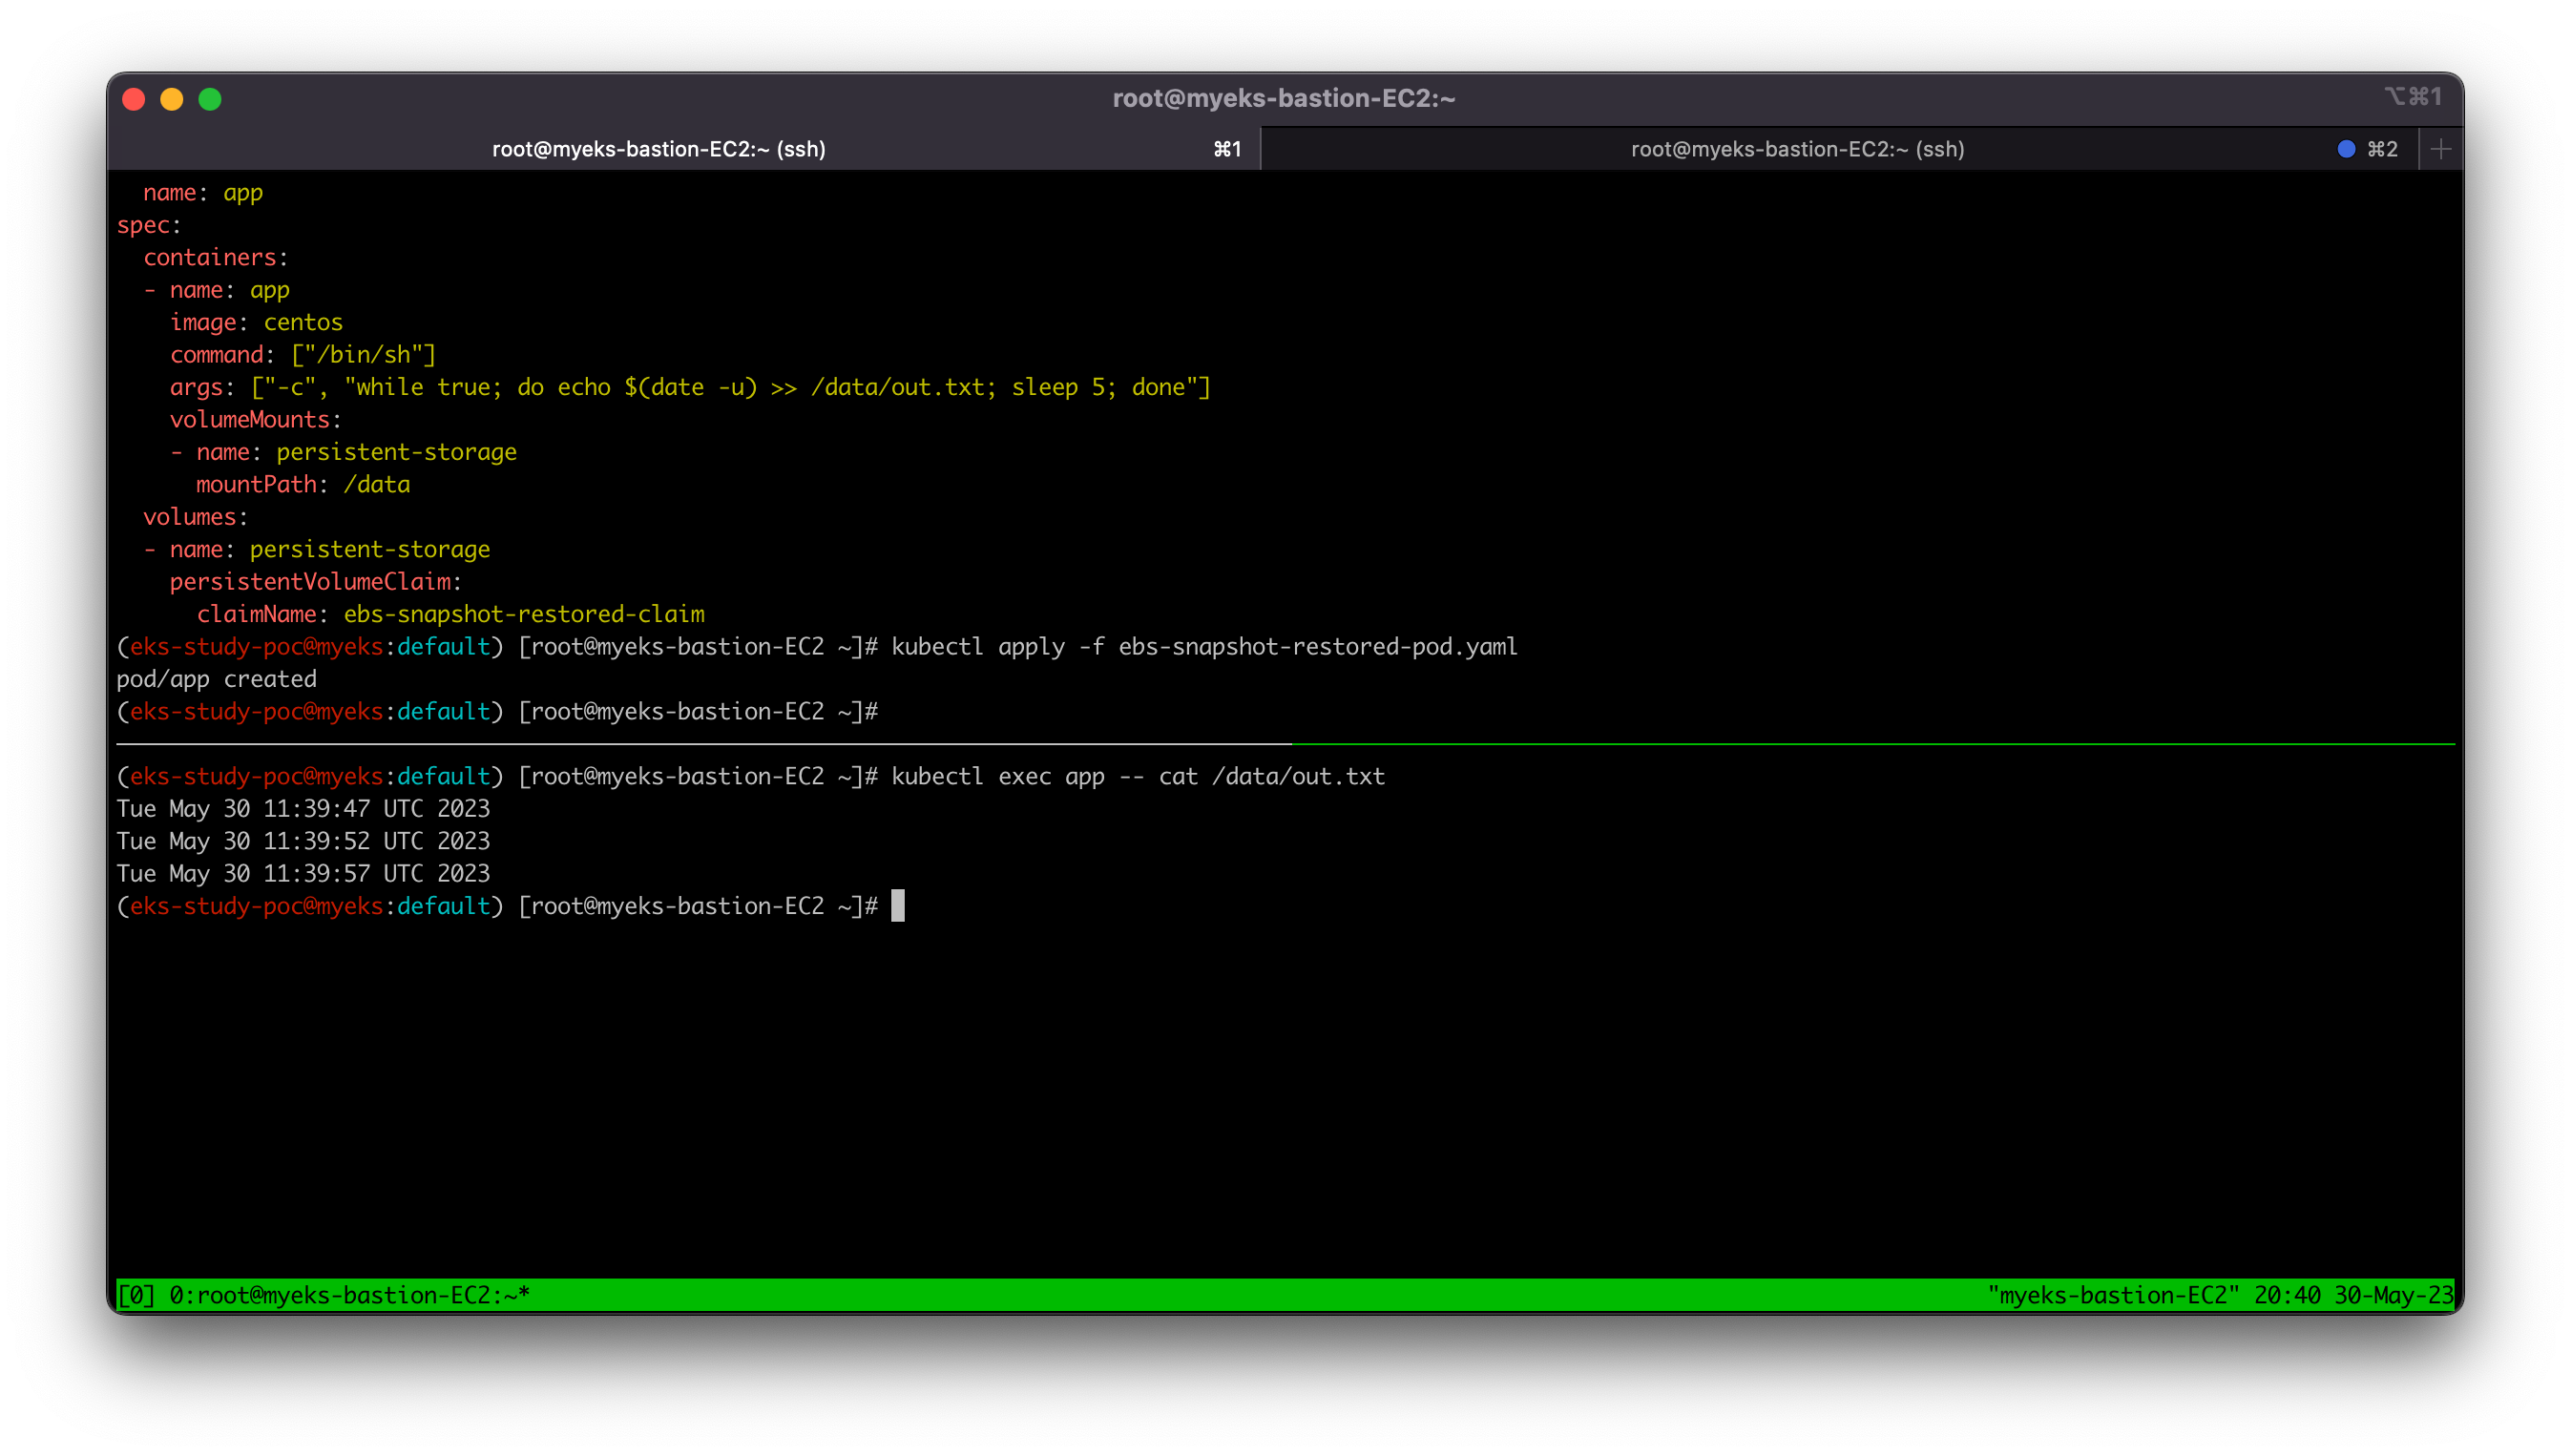Click the kubectl exec app command text
Screen dimensions: 2571x1456
(1137, 776)
